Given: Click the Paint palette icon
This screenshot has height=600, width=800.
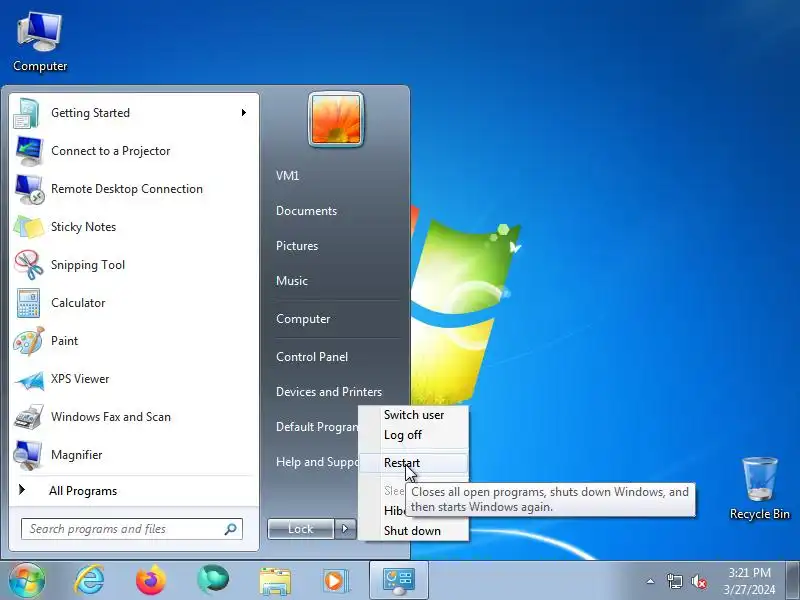Looking at the screenshot, I should coord(29,341).
